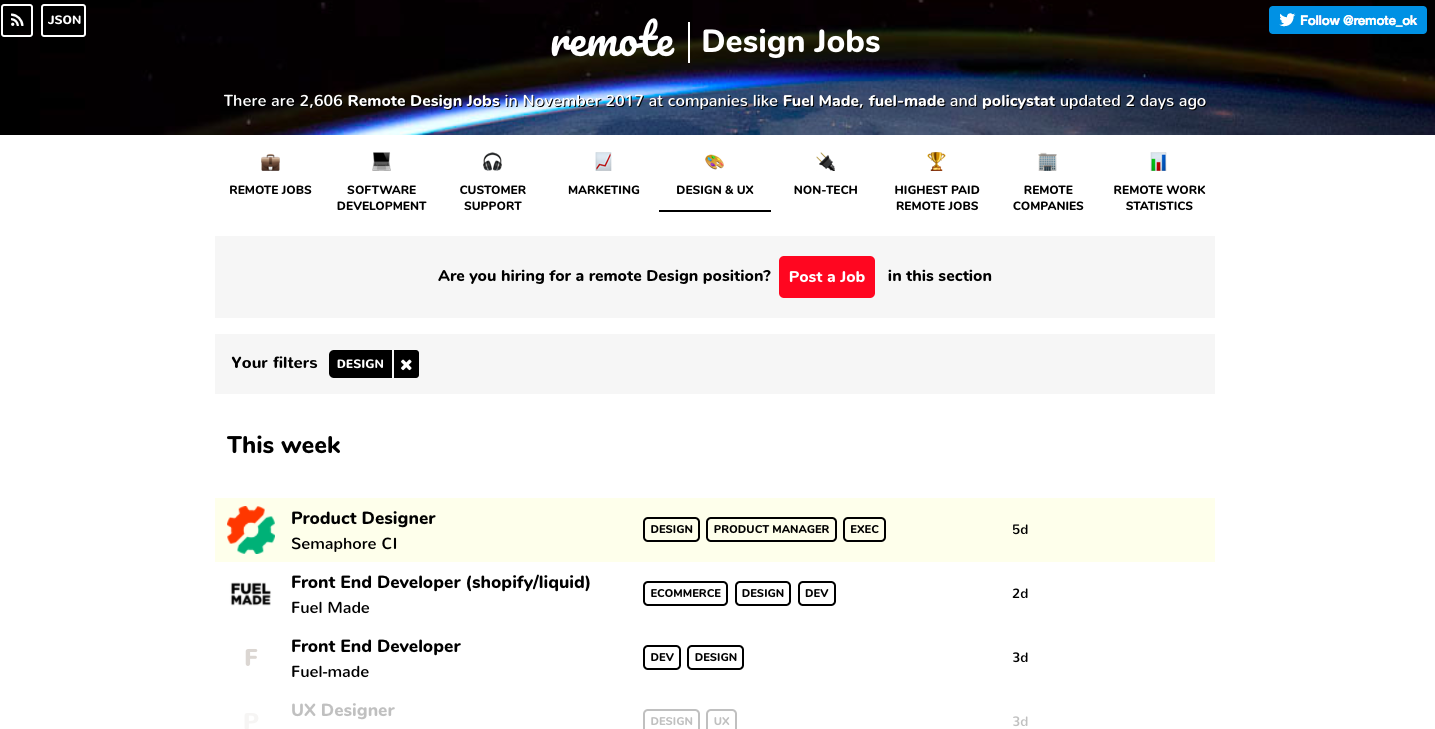Click the Semaphore CI gear logo

[250, 530]
